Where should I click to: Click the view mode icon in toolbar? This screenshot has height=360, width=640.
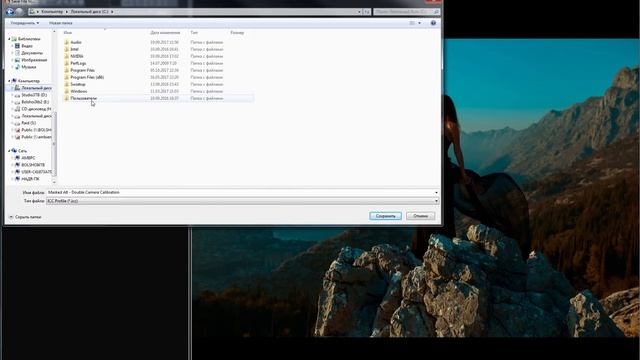tap(412, 23)
